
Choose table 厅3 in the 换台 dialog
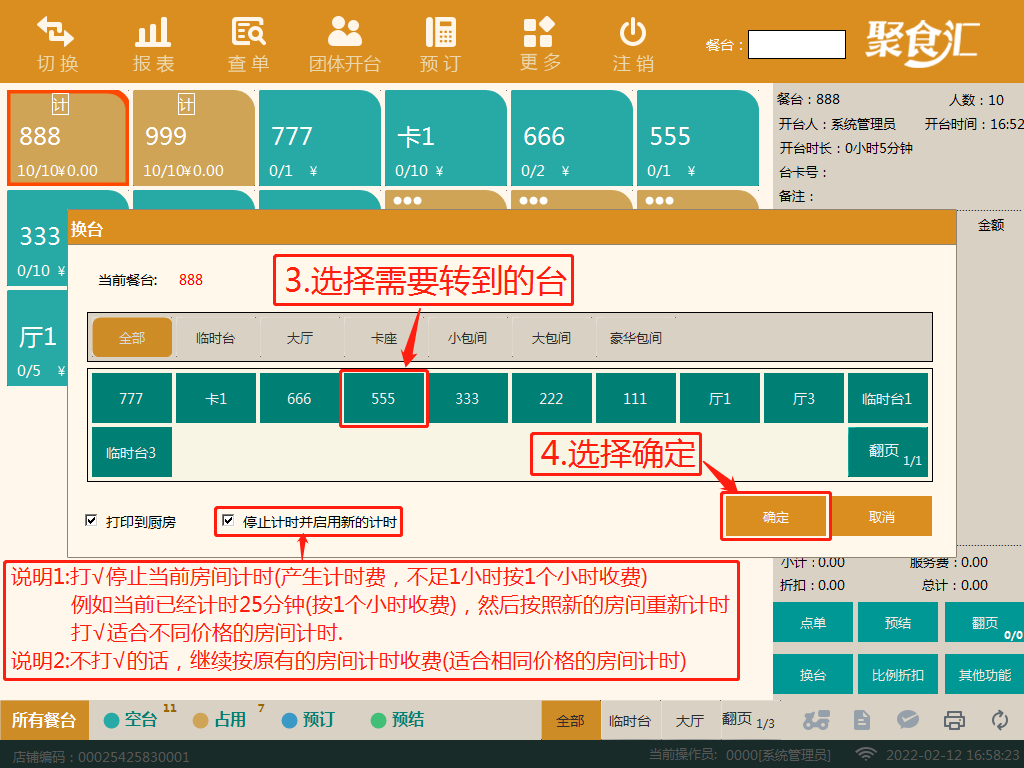tap(803, 398)
